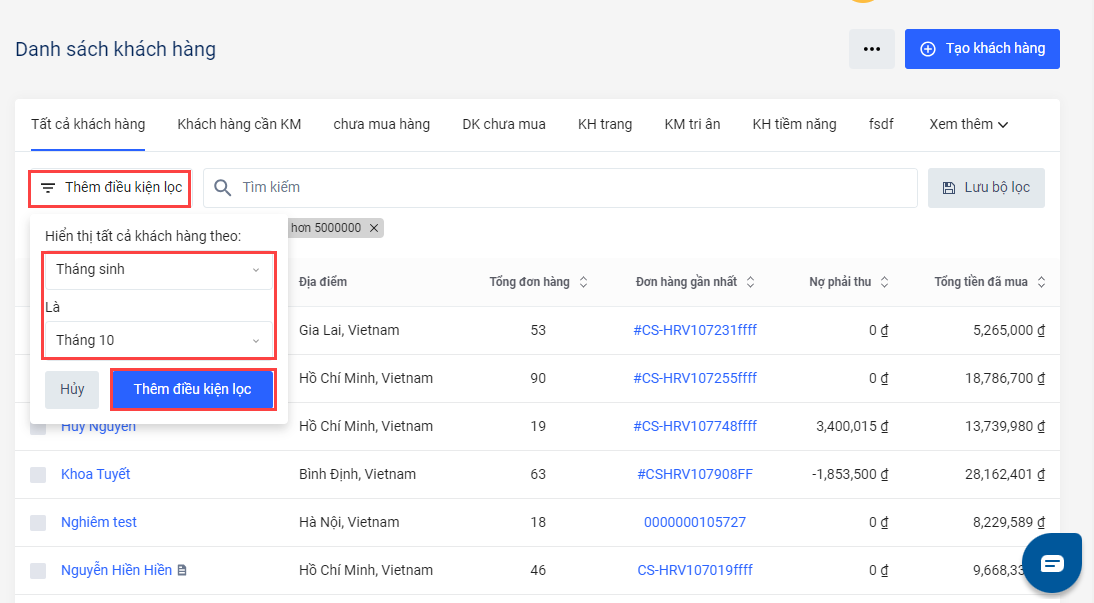Click the three-dot more options button
Viewport: 1094px width, 603px height.
[x=871, y=49]
